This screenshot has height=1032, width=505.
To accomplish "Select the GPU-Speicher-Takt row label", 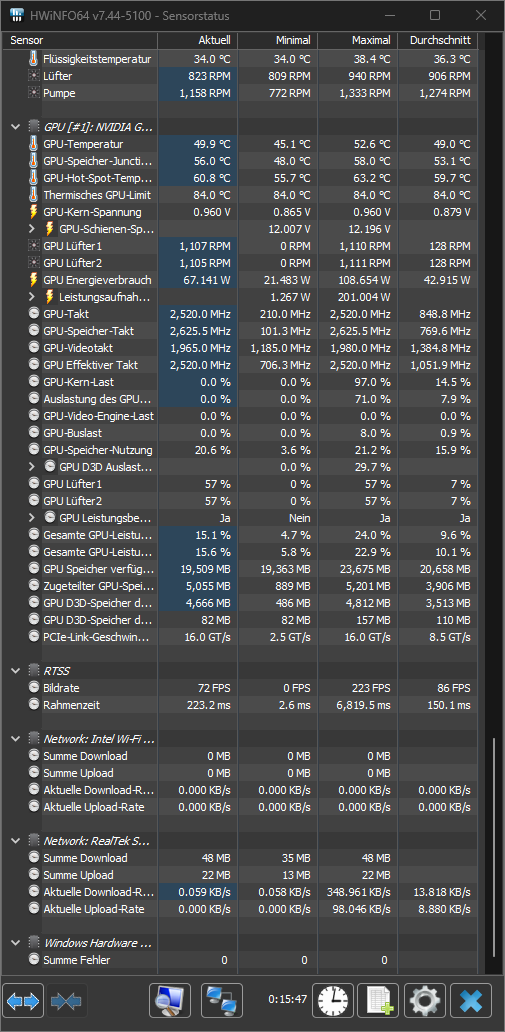I will pos(86,331).
